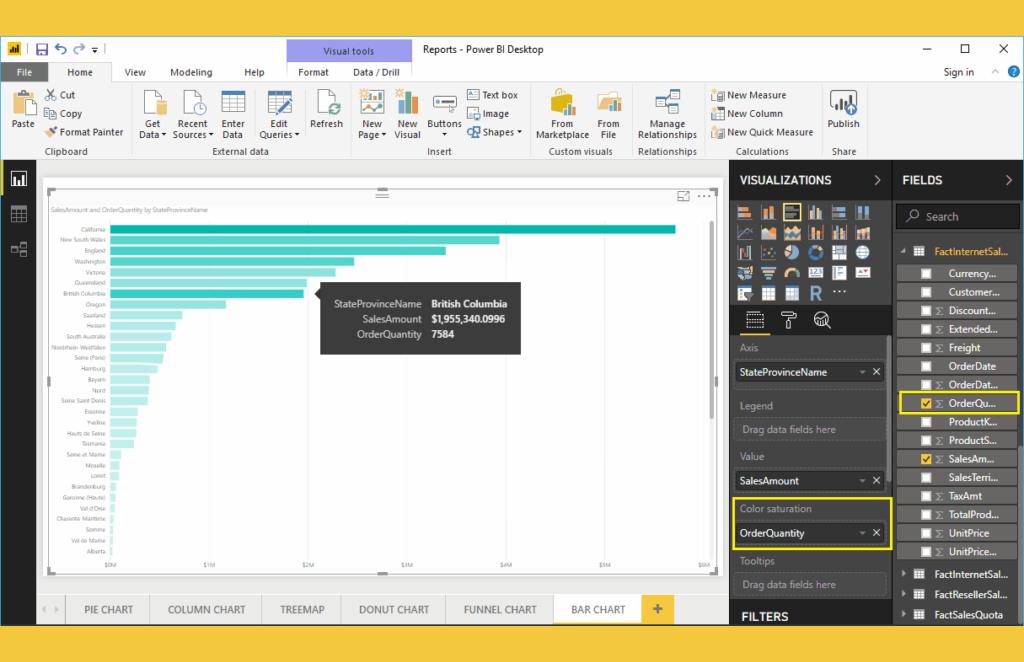Click the Refresh button
The width and height of the screenshot is (1024, 662).
(x=327, y=110)
